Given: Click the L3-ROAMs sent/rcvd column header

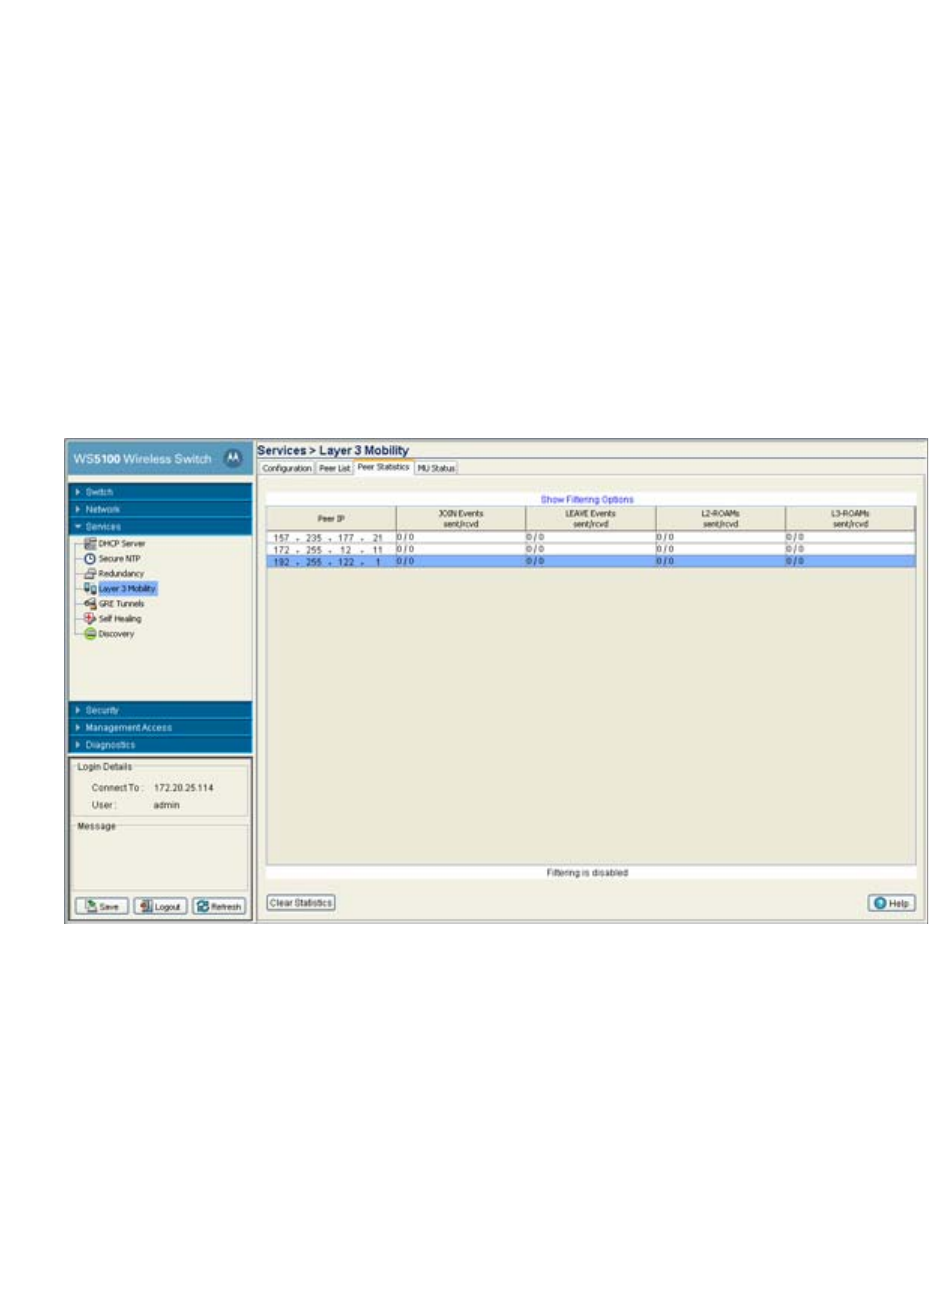Looking at the screenshot, I should 850,518.
